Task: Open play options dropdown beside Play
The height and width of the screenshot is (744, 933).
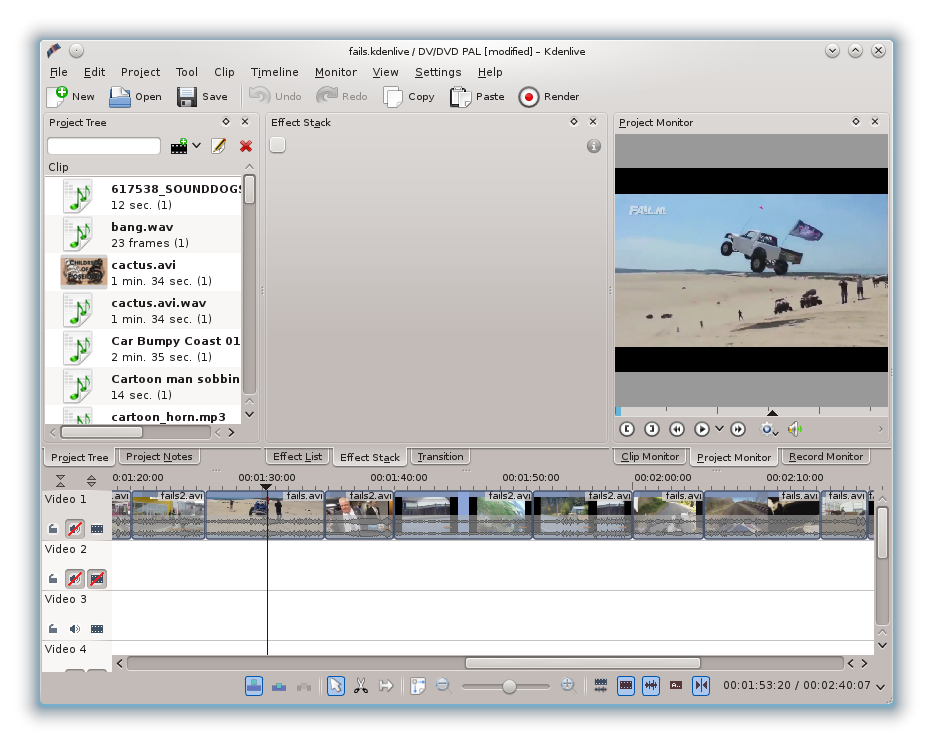Action: [x=719, y=429]
